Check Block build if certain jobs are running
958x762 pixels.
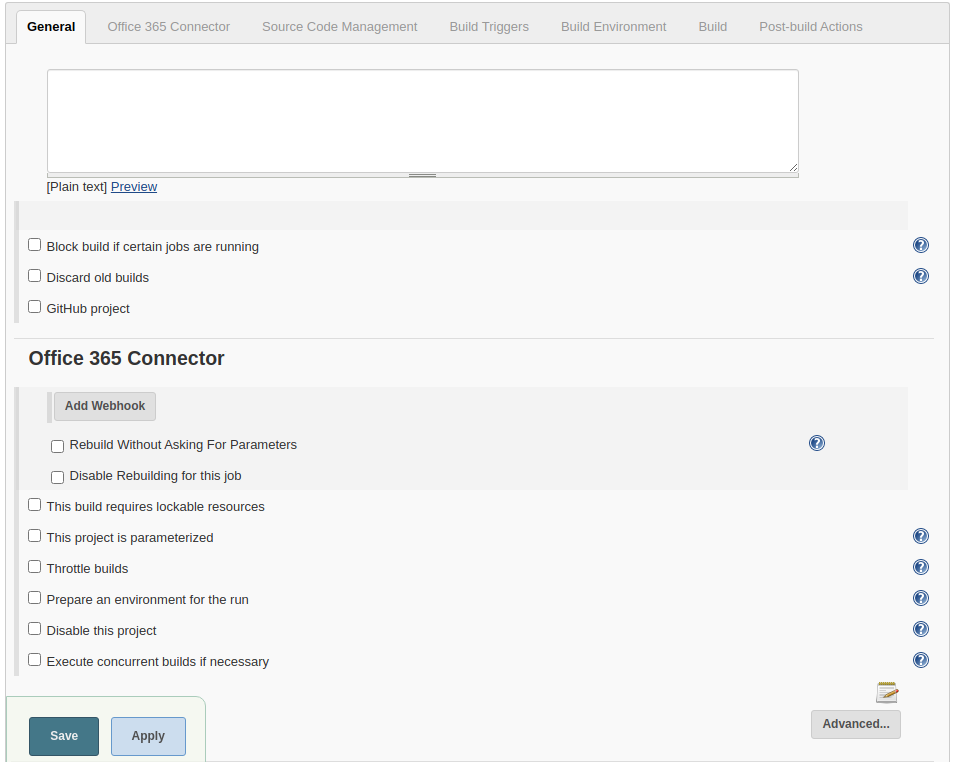(35, 245)
